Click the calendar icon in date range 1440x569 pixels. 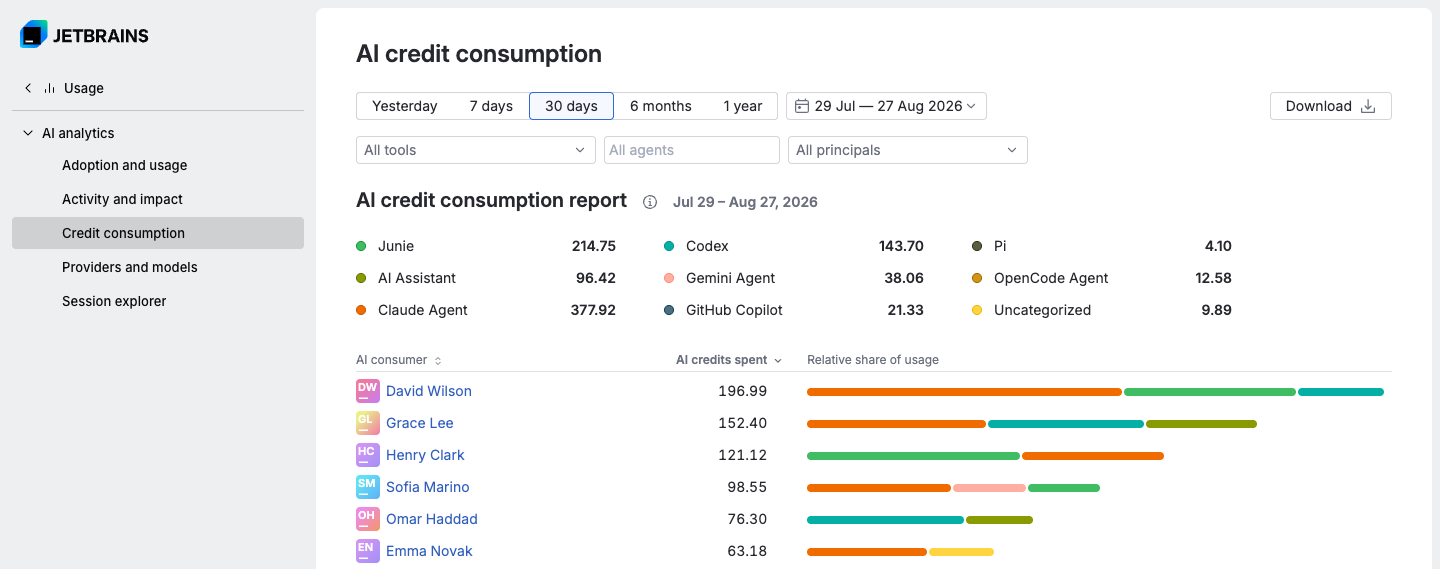(802, 106)
